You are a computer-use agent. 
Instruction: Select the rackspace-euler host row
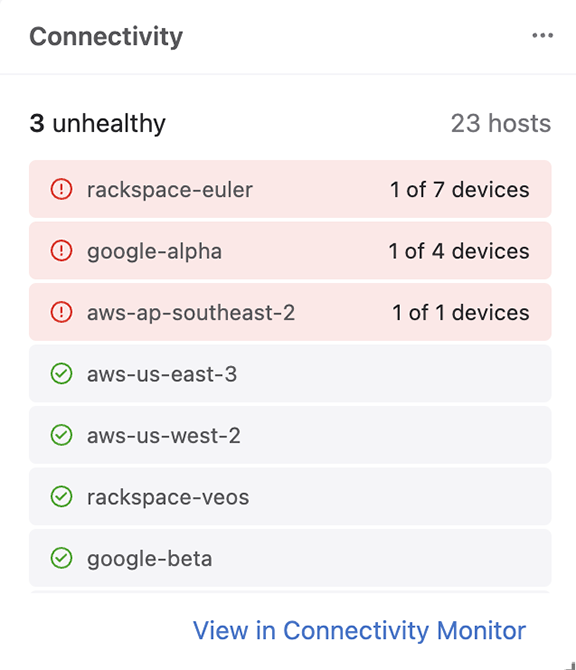click(290, 189)
